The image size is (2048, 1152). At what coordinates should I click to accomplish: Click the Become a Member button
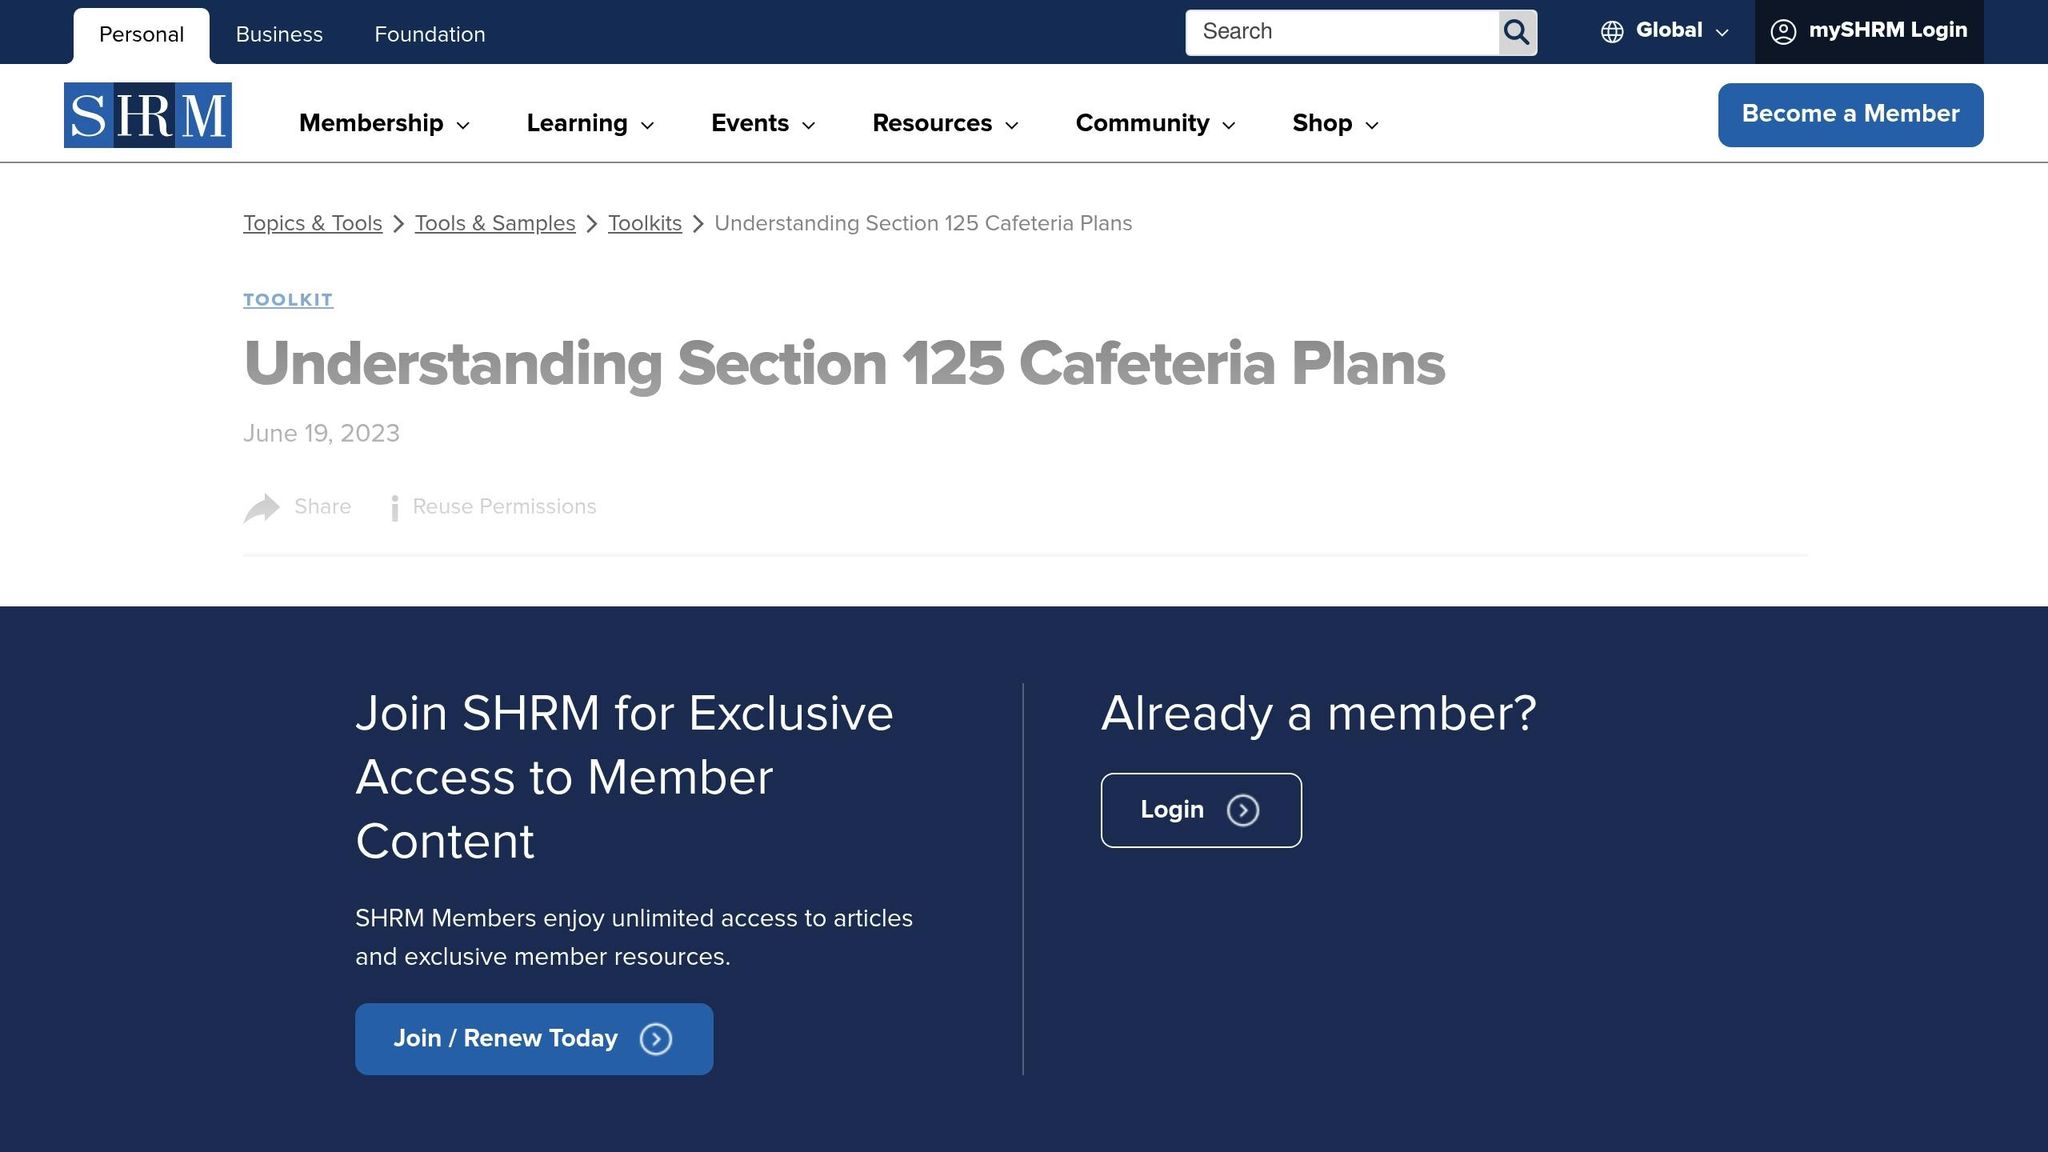pyautogui.click(x=1850, y=114)
